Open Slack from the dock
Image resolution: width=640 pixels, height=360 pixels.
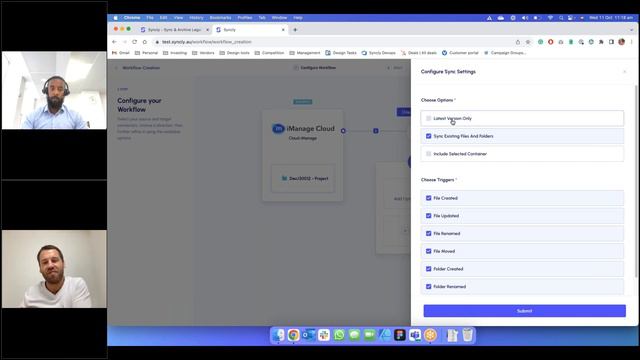pos(324,335)
